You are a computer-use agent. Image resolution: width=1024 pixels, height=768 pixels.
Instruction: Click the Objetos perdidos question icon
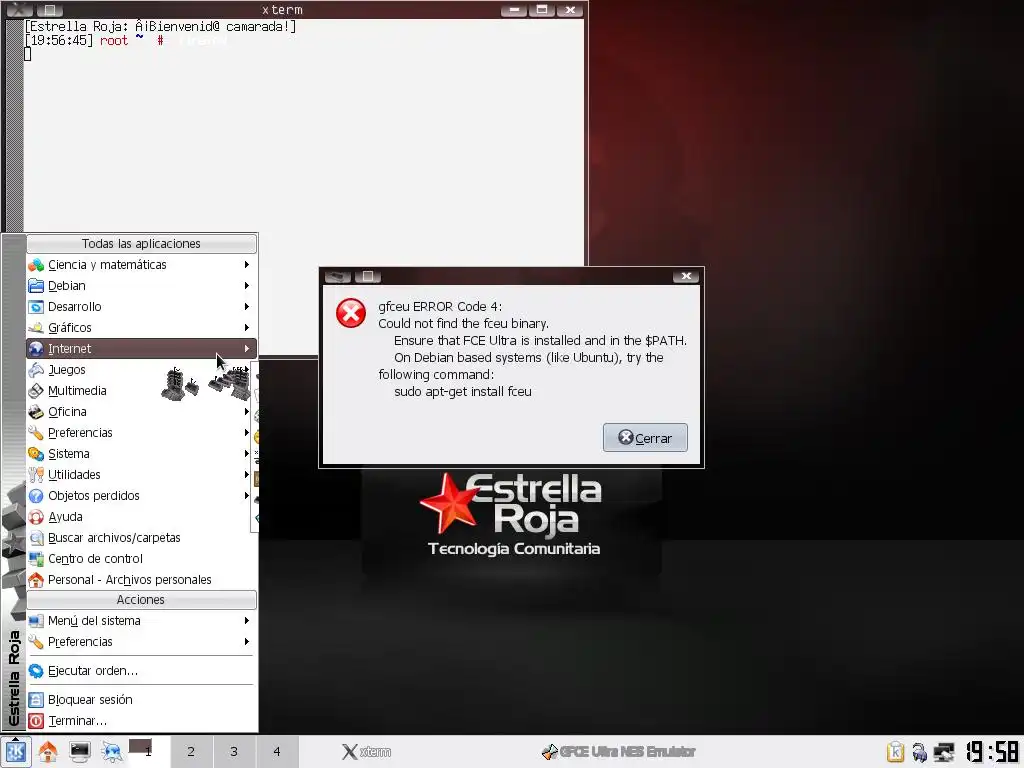tap(36, 496)
